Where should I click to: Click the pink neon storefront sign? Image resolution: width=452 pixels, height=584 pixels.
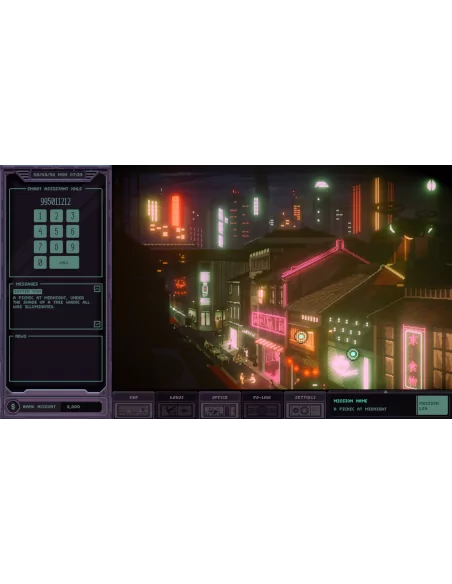(x=268, y=323)
